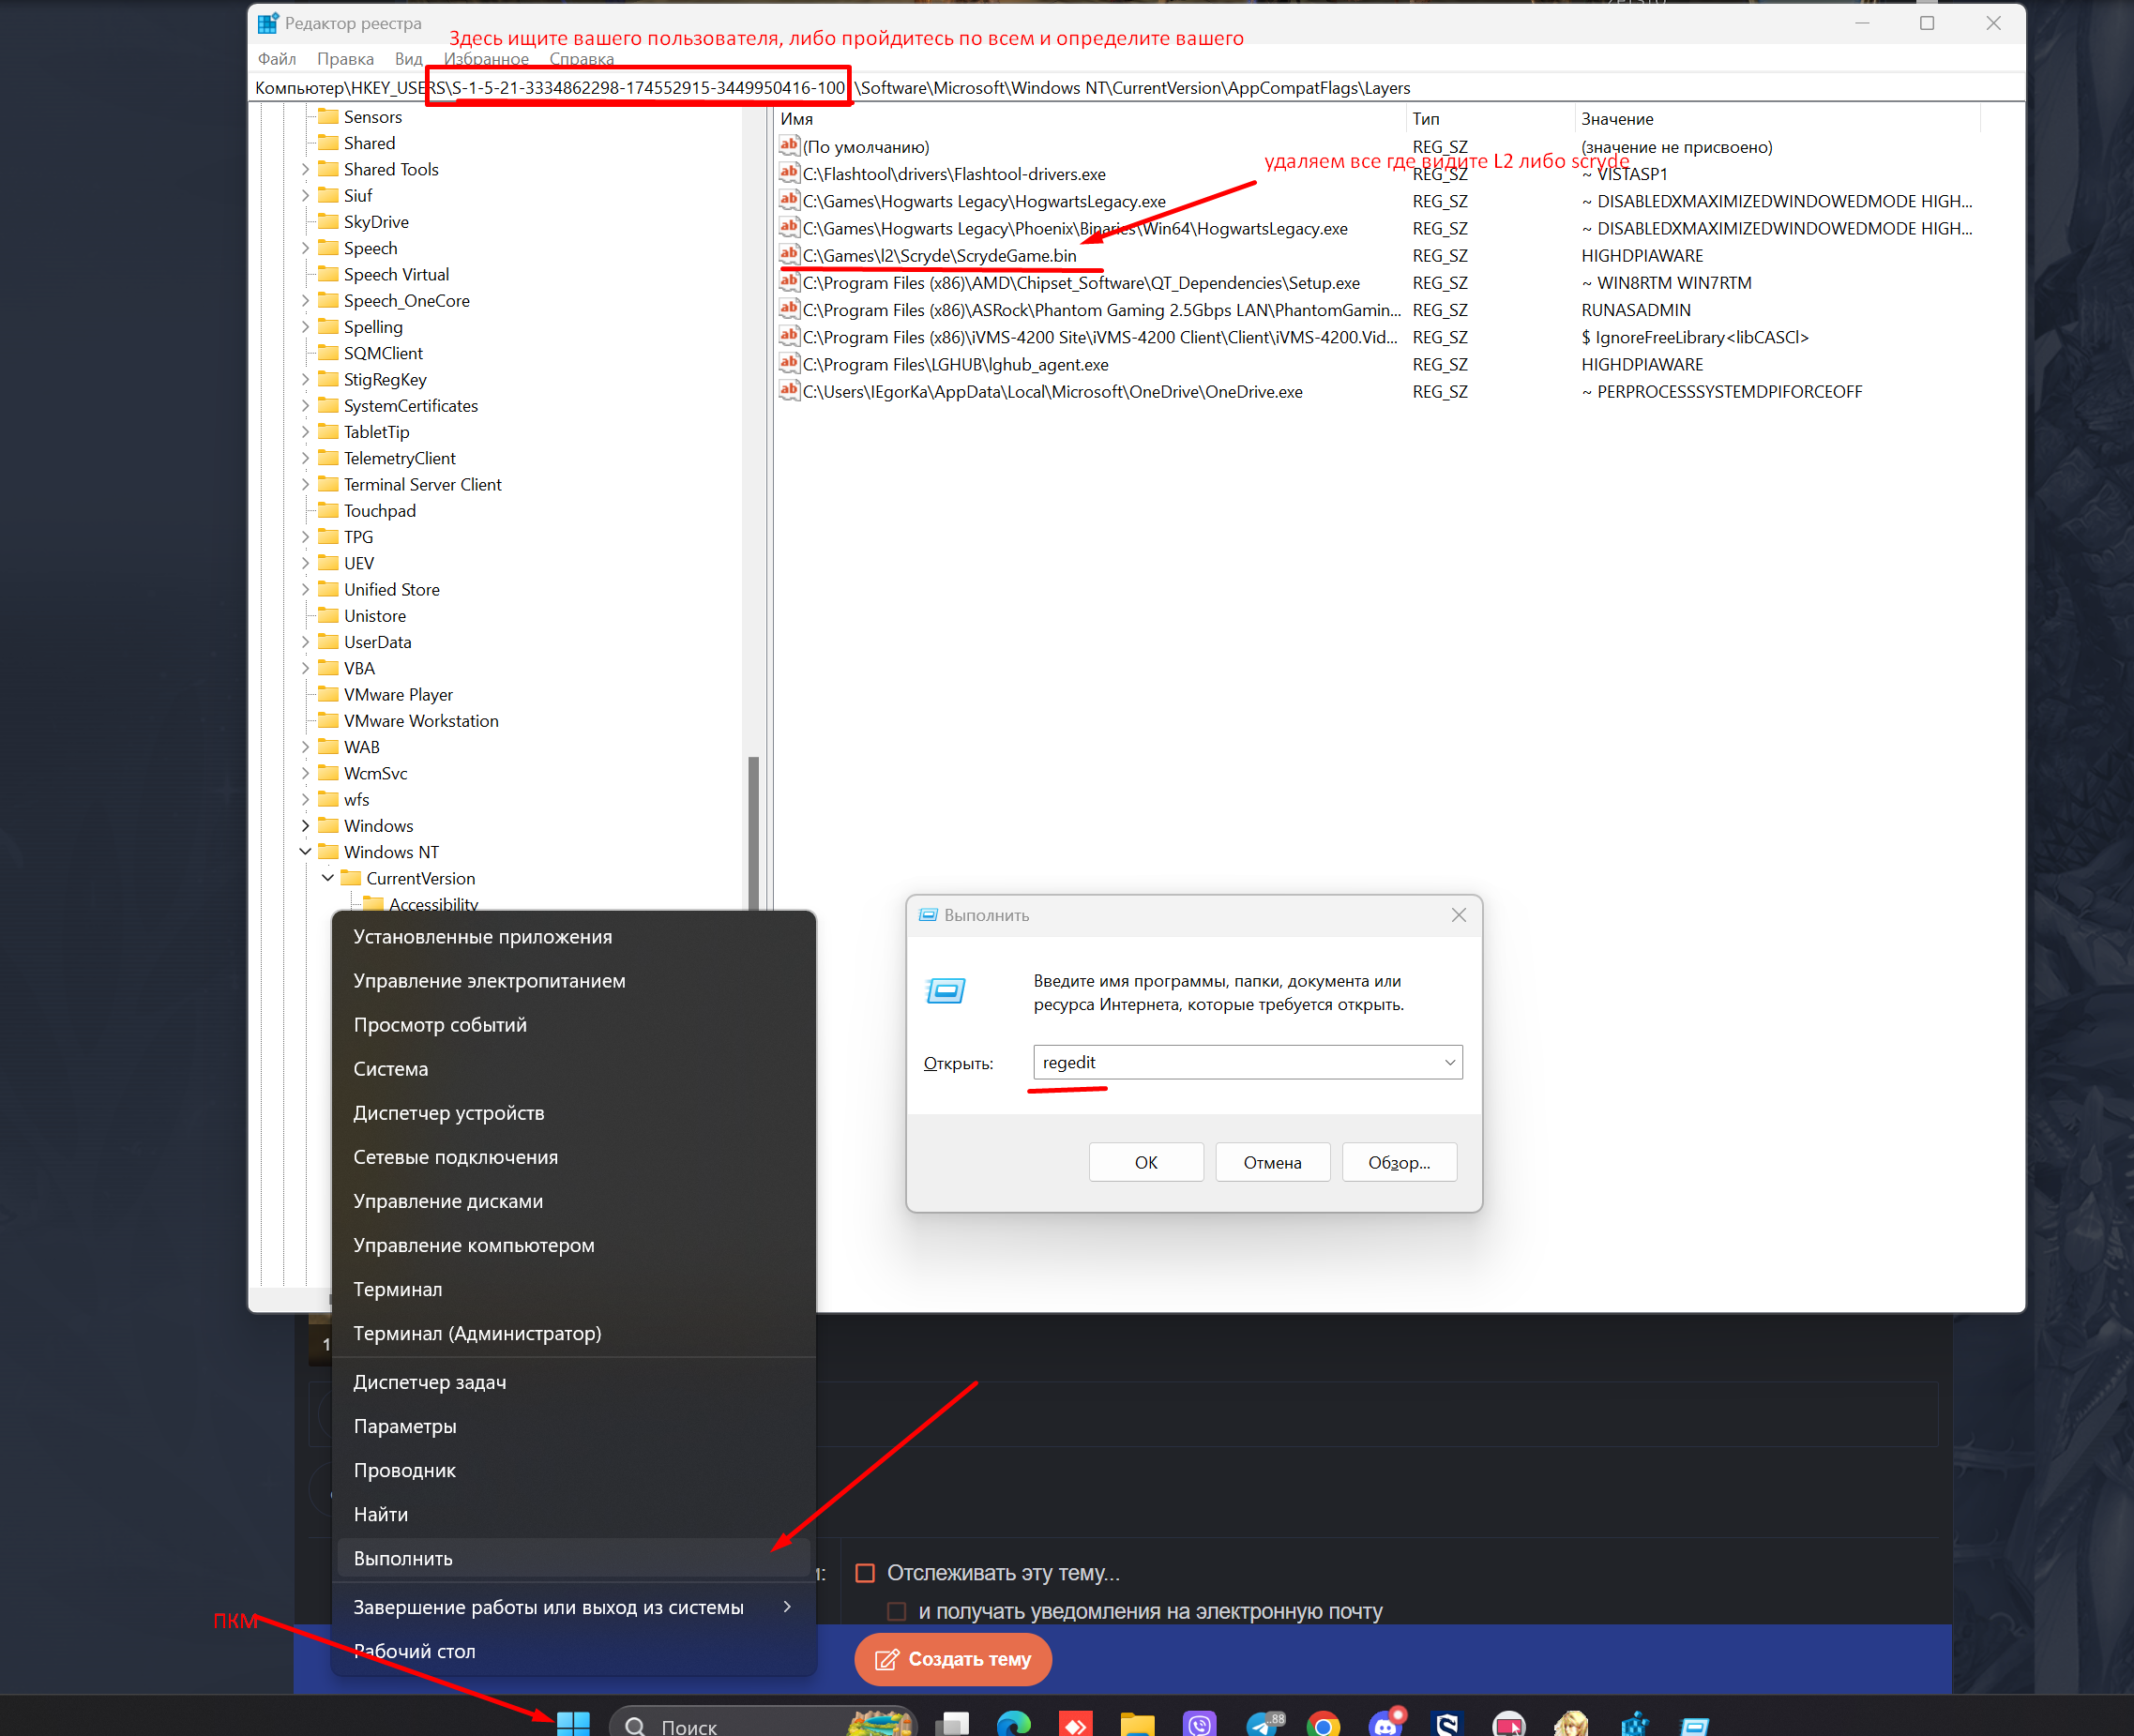
Task: Open the Run dialog combo box dropdown
Action: [x=1449, y=1062]
